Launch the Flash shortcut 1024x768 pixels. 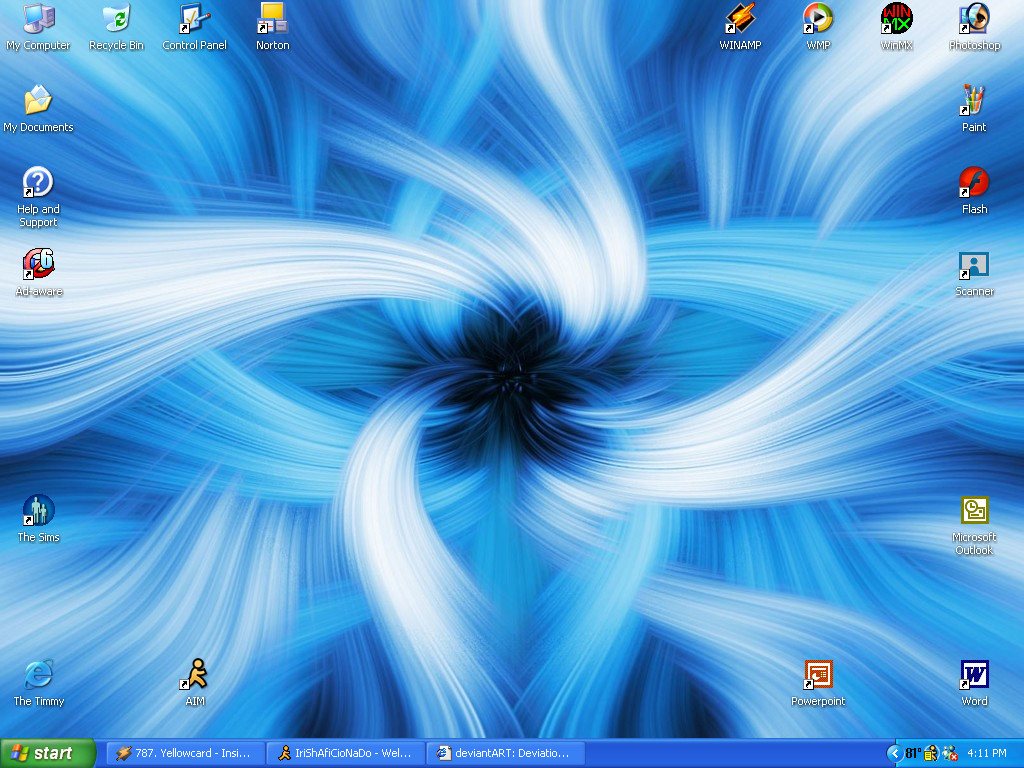pos(974,191)
